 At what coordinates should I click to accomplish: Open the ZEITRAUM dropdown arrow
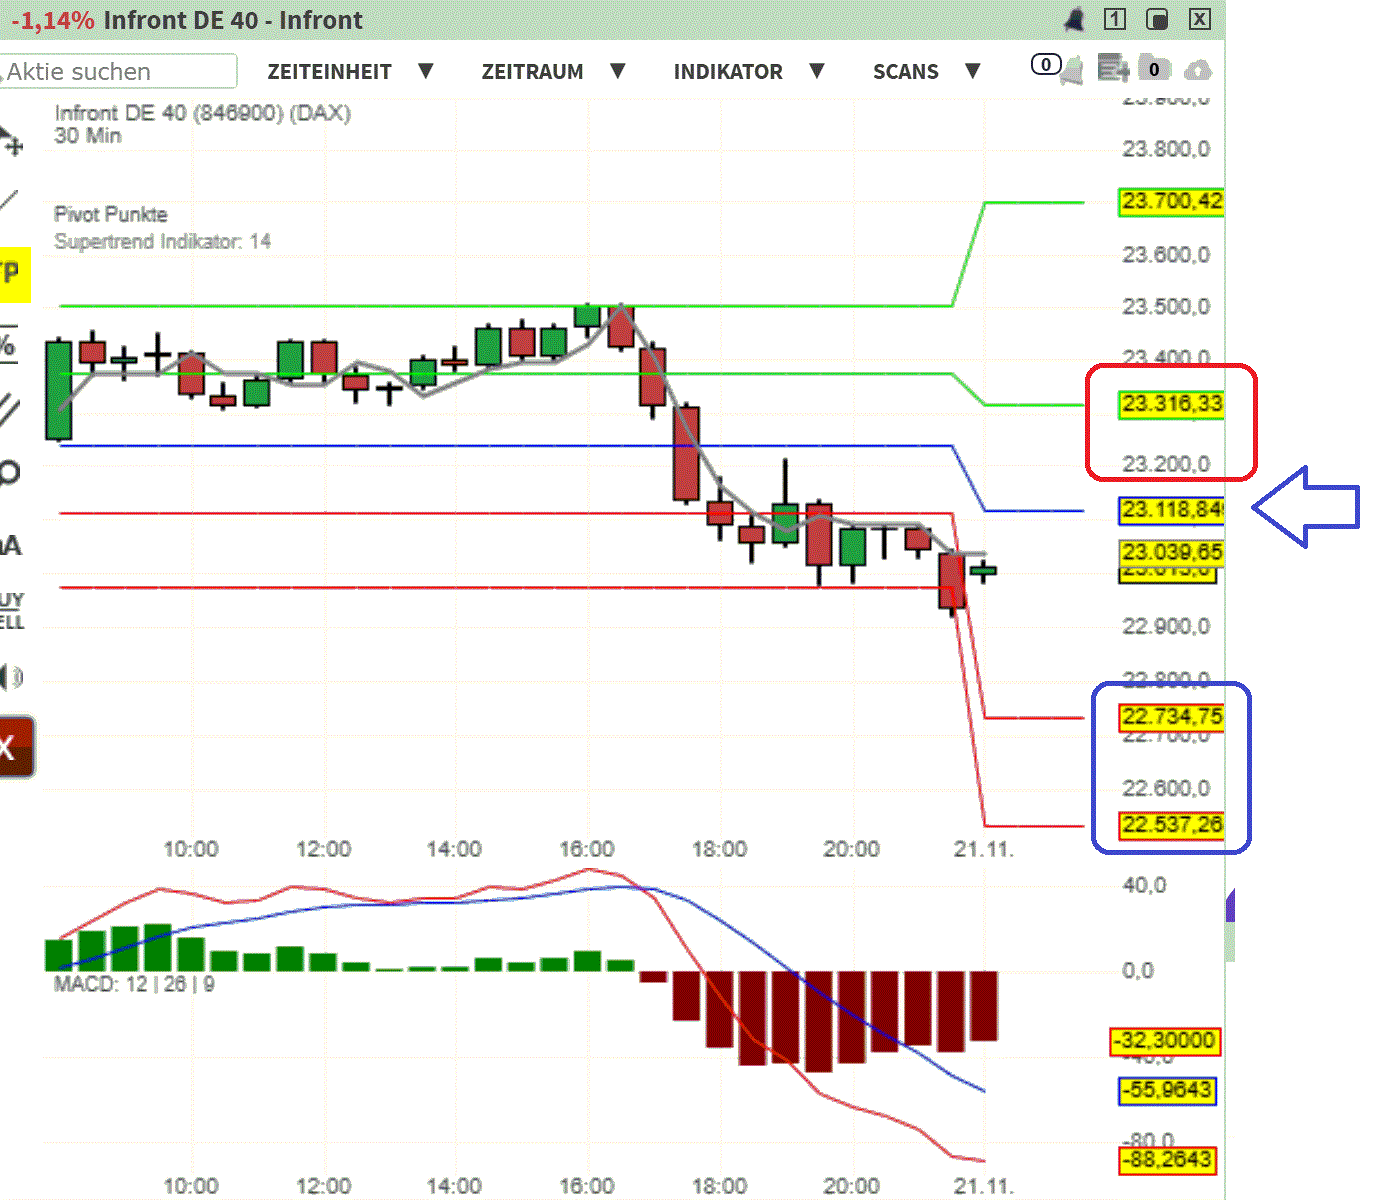click(x=618, y=71)
